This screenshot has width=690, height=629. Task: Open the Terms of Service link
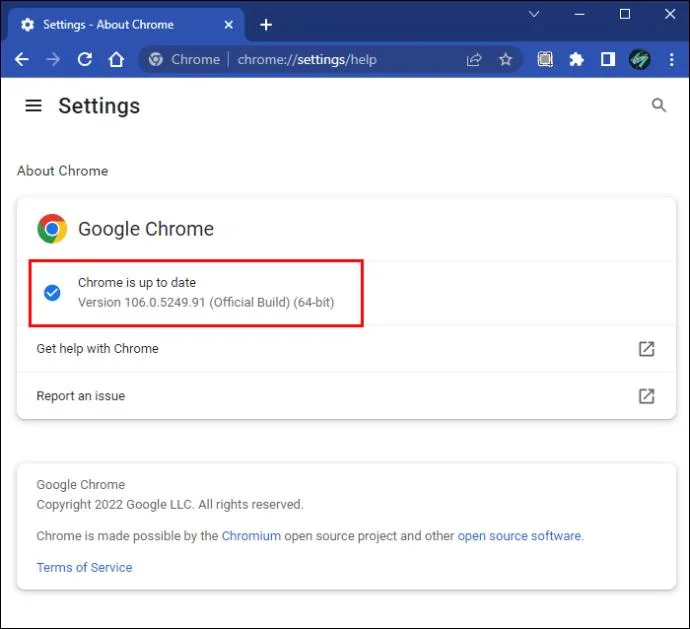tap(84, 567)
